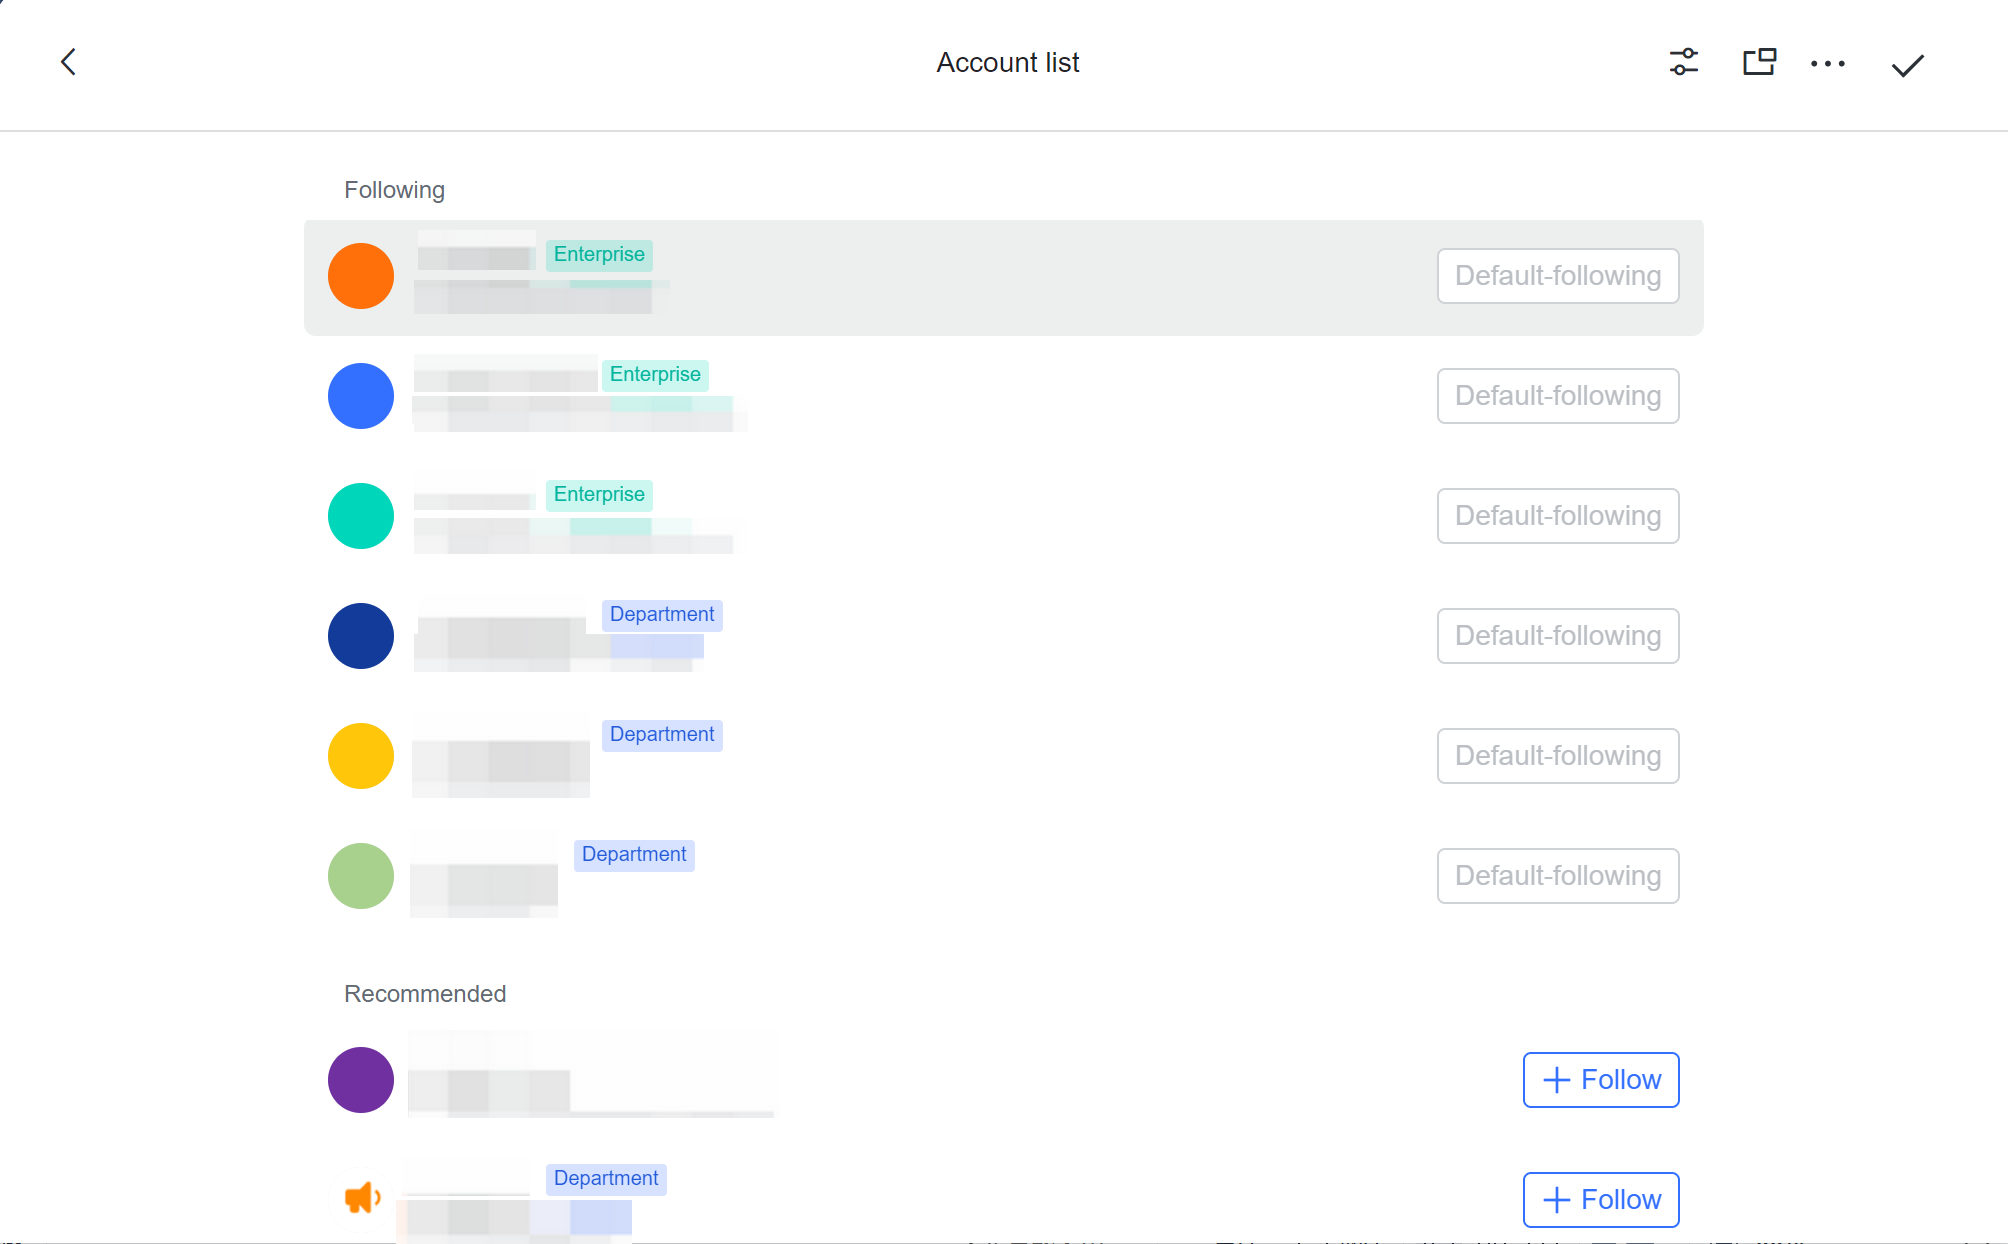Open the filter settings icon
The height and width of the screenshot is (1244, 2008).
(x=1683, y=62)
